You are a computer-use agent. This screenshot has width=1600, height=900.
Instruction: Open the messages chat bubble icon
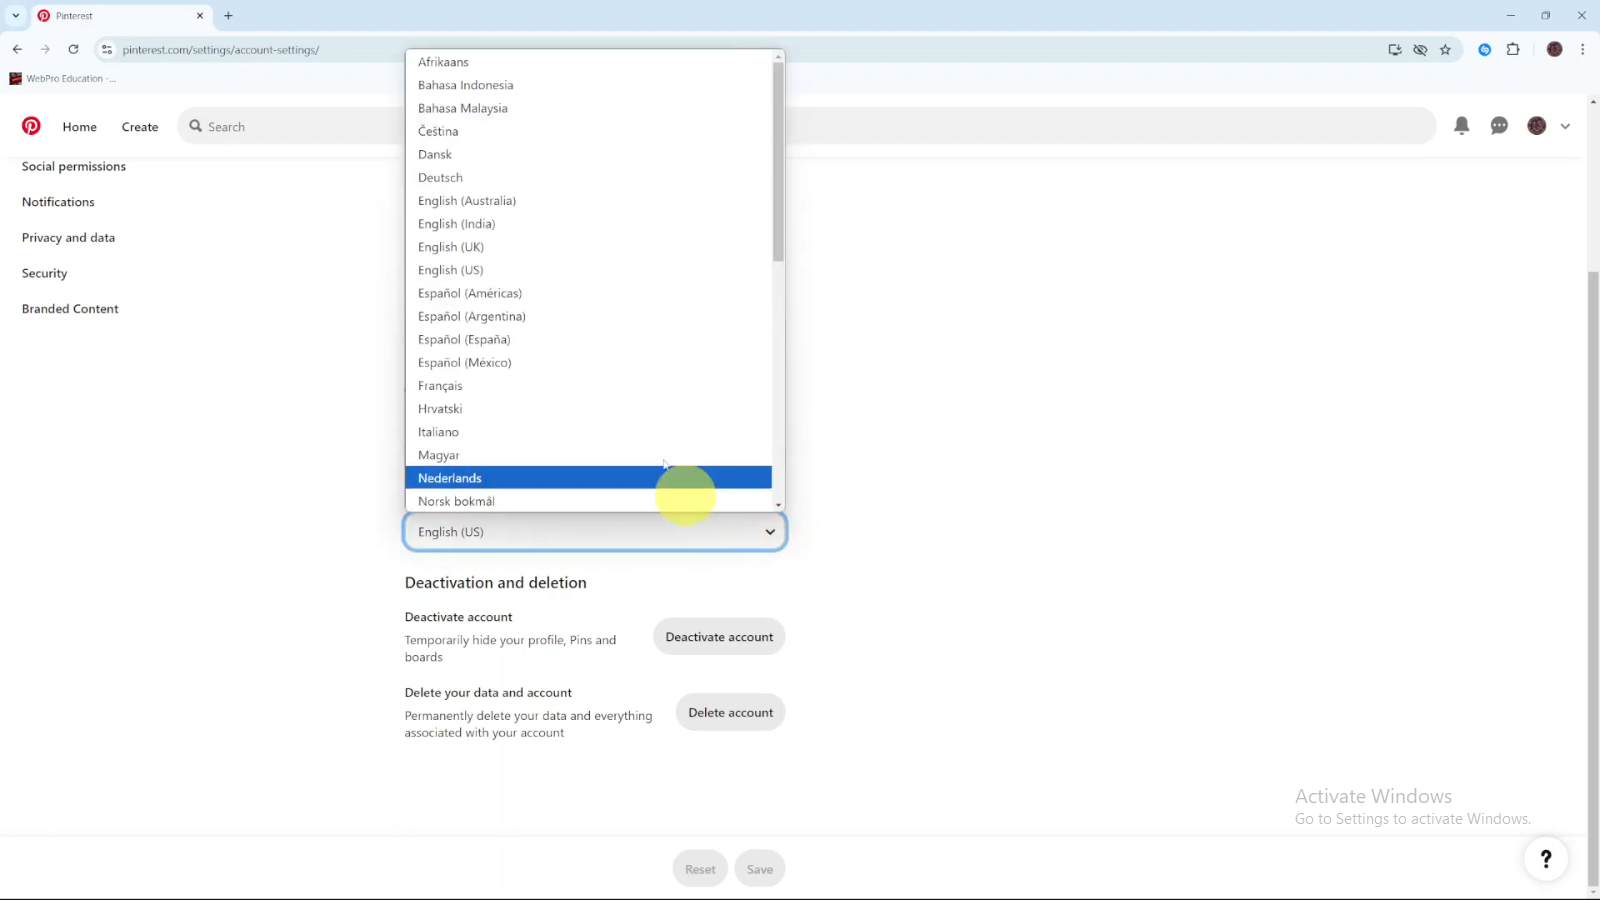1499,126
